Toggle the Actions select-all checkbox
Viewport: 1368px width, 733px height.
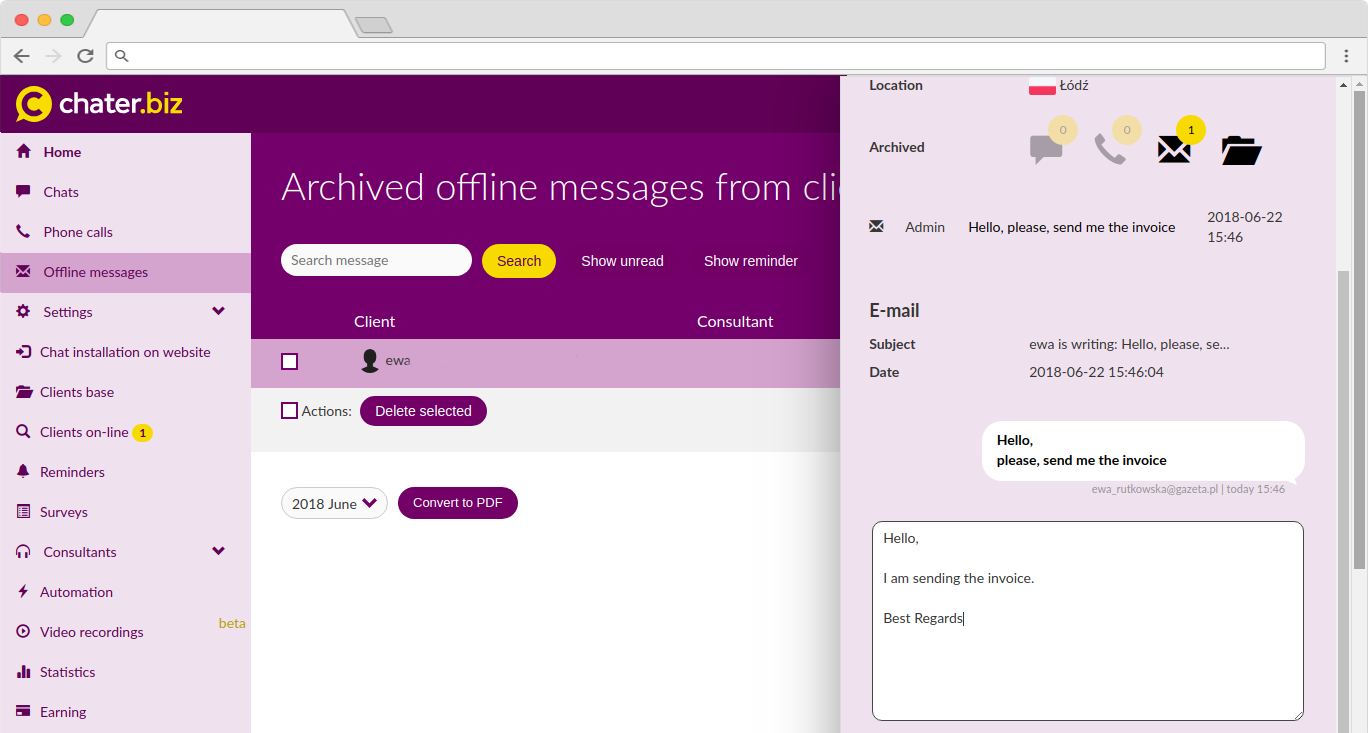[290, 410]
